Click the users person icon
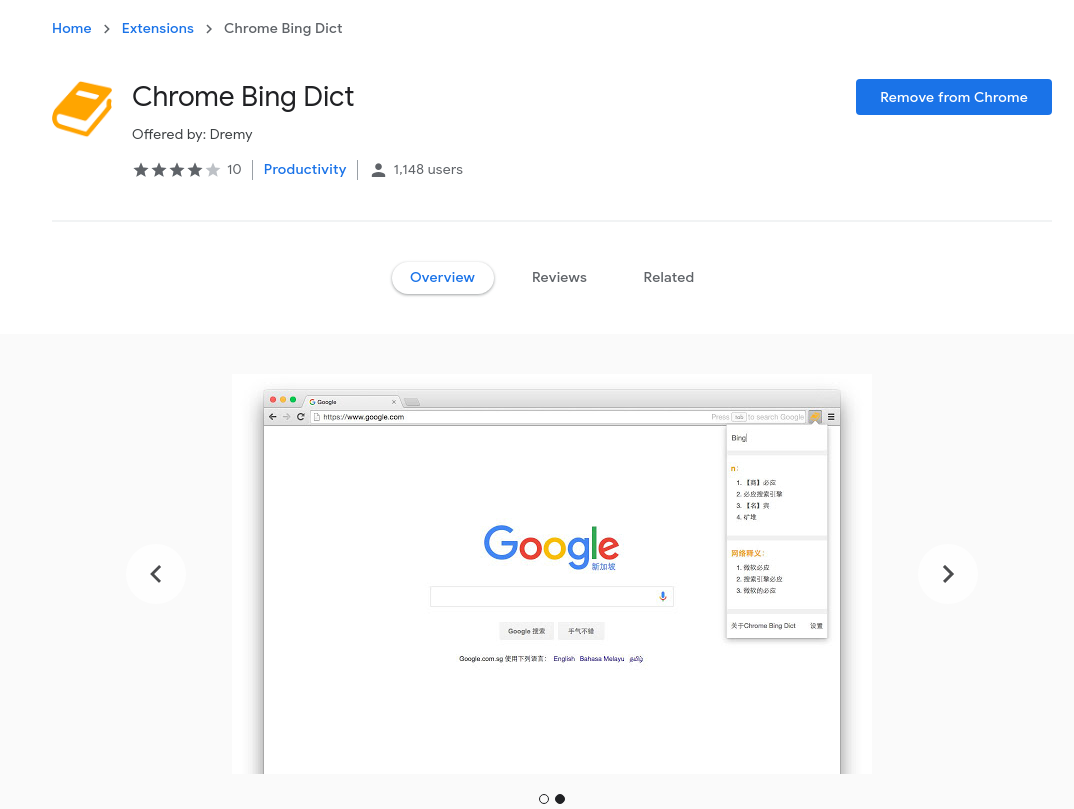The image size is (1074, 809). pos(378,170)
